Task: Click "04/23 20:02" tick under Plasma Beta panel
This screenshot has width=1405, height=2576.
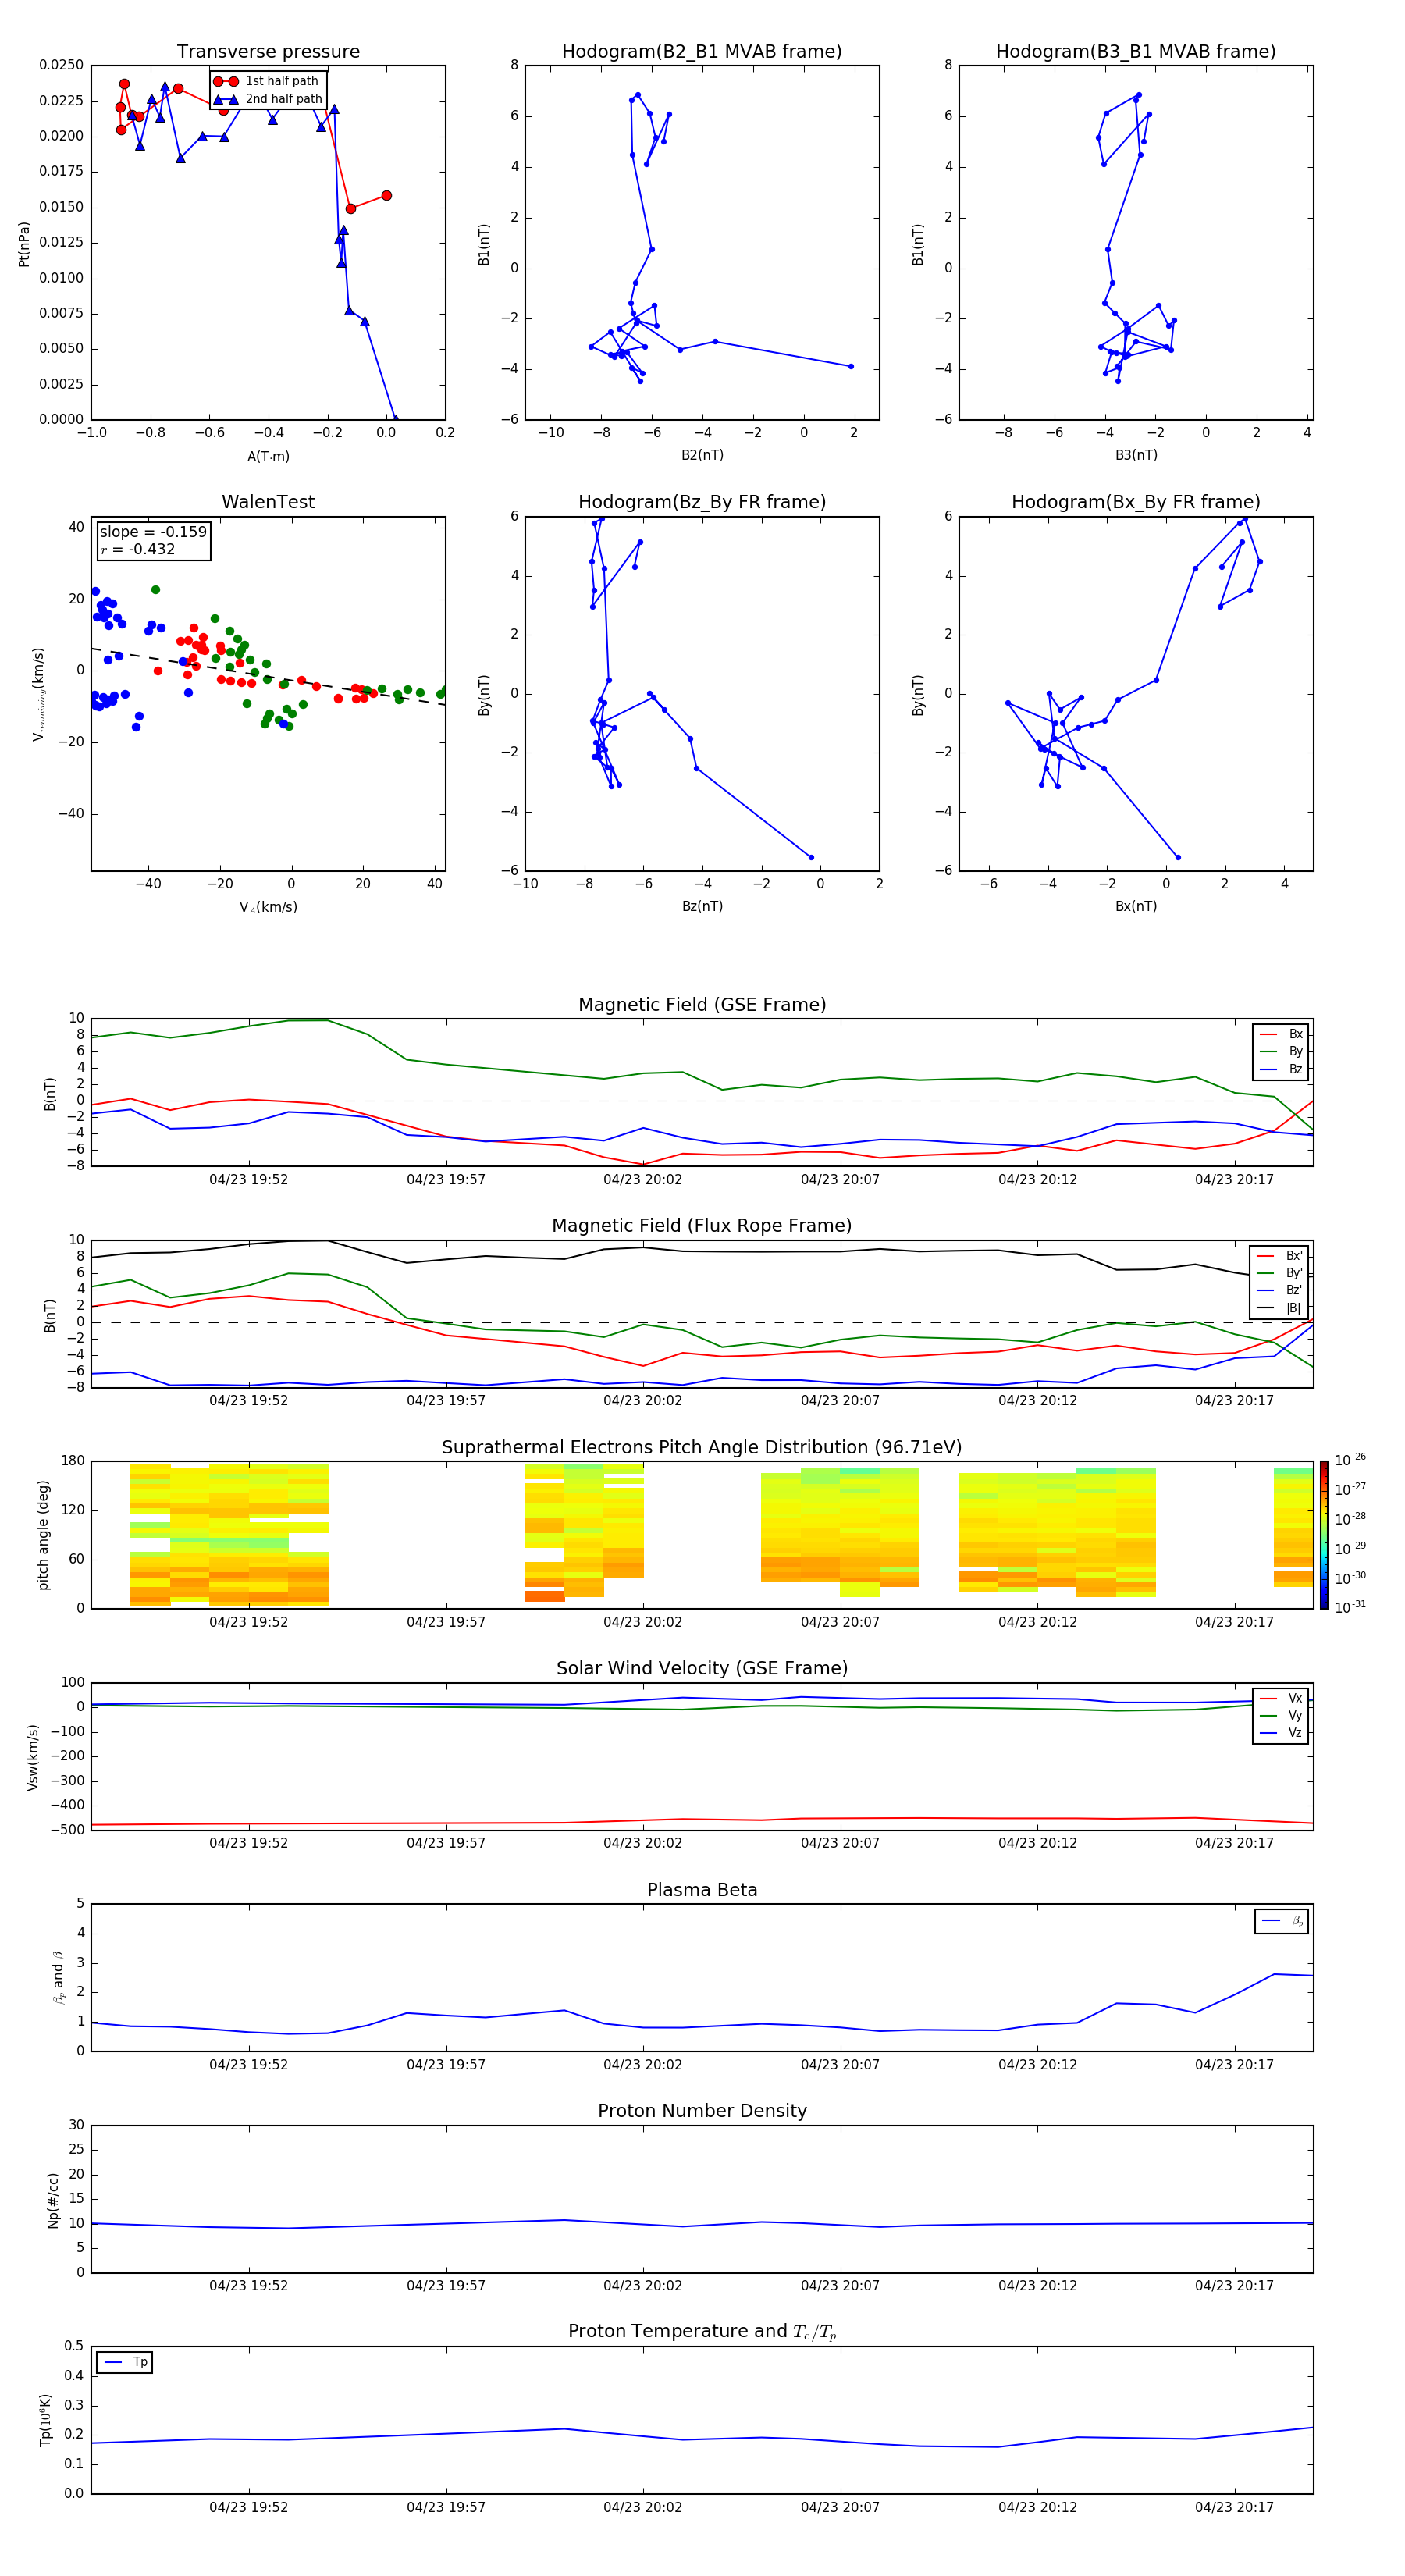Action: point(643,2065)
